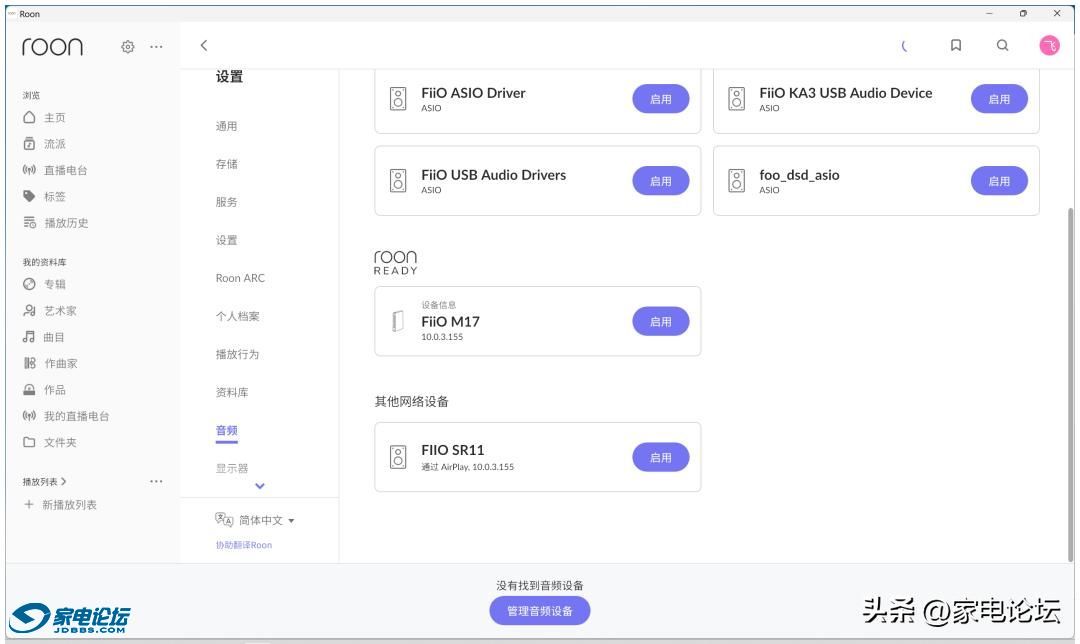Open the 显示器 settings tab
1080x644 pixels.
[232, 468]
